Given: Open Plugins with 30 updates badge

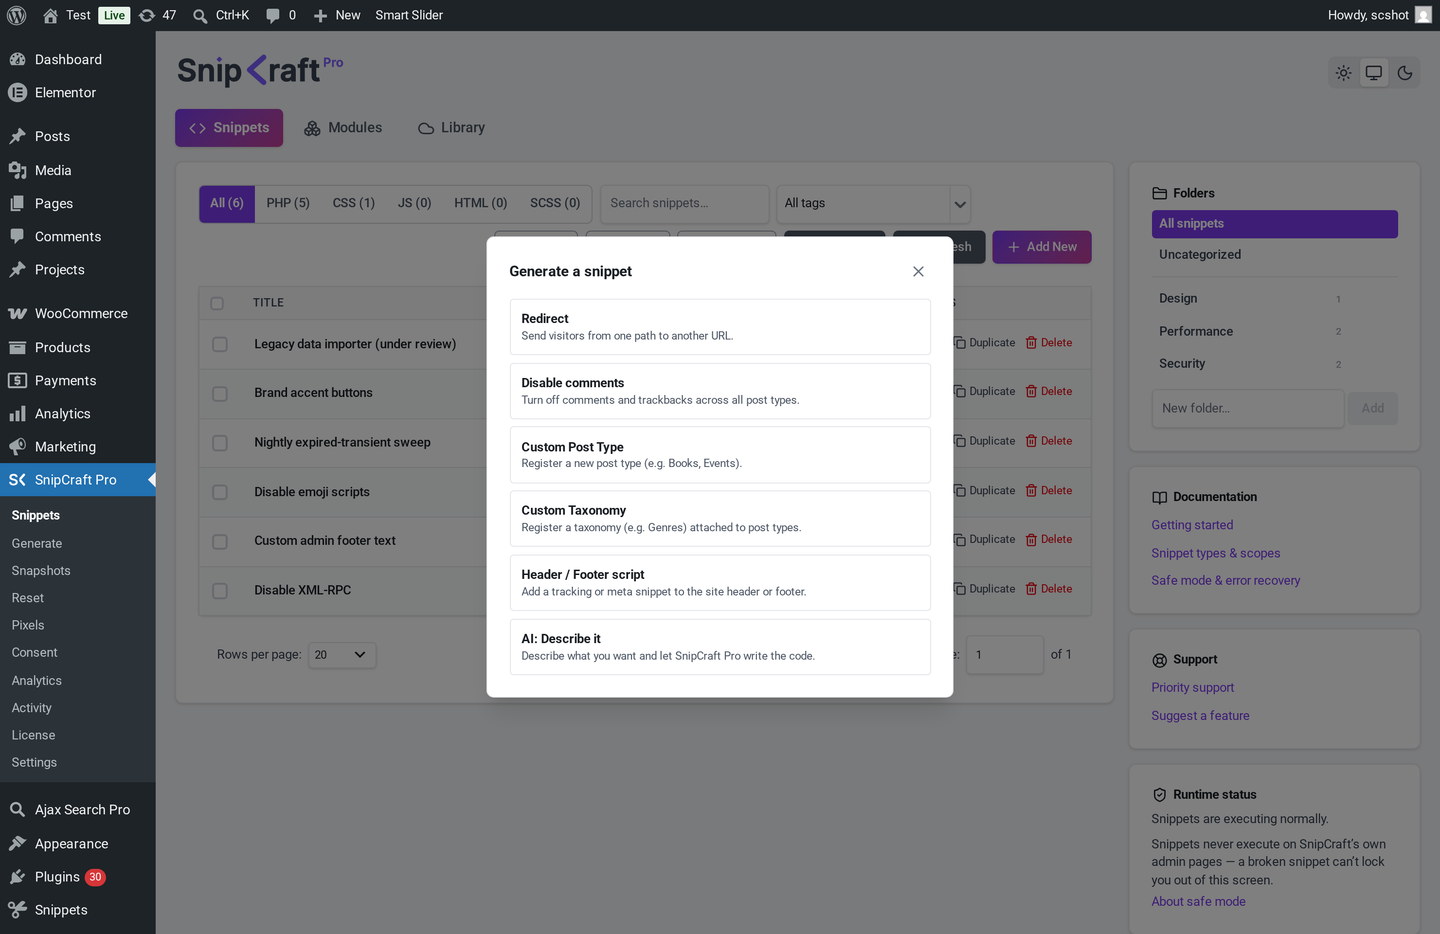Looking at the screenshot, I should coord(78,877).
